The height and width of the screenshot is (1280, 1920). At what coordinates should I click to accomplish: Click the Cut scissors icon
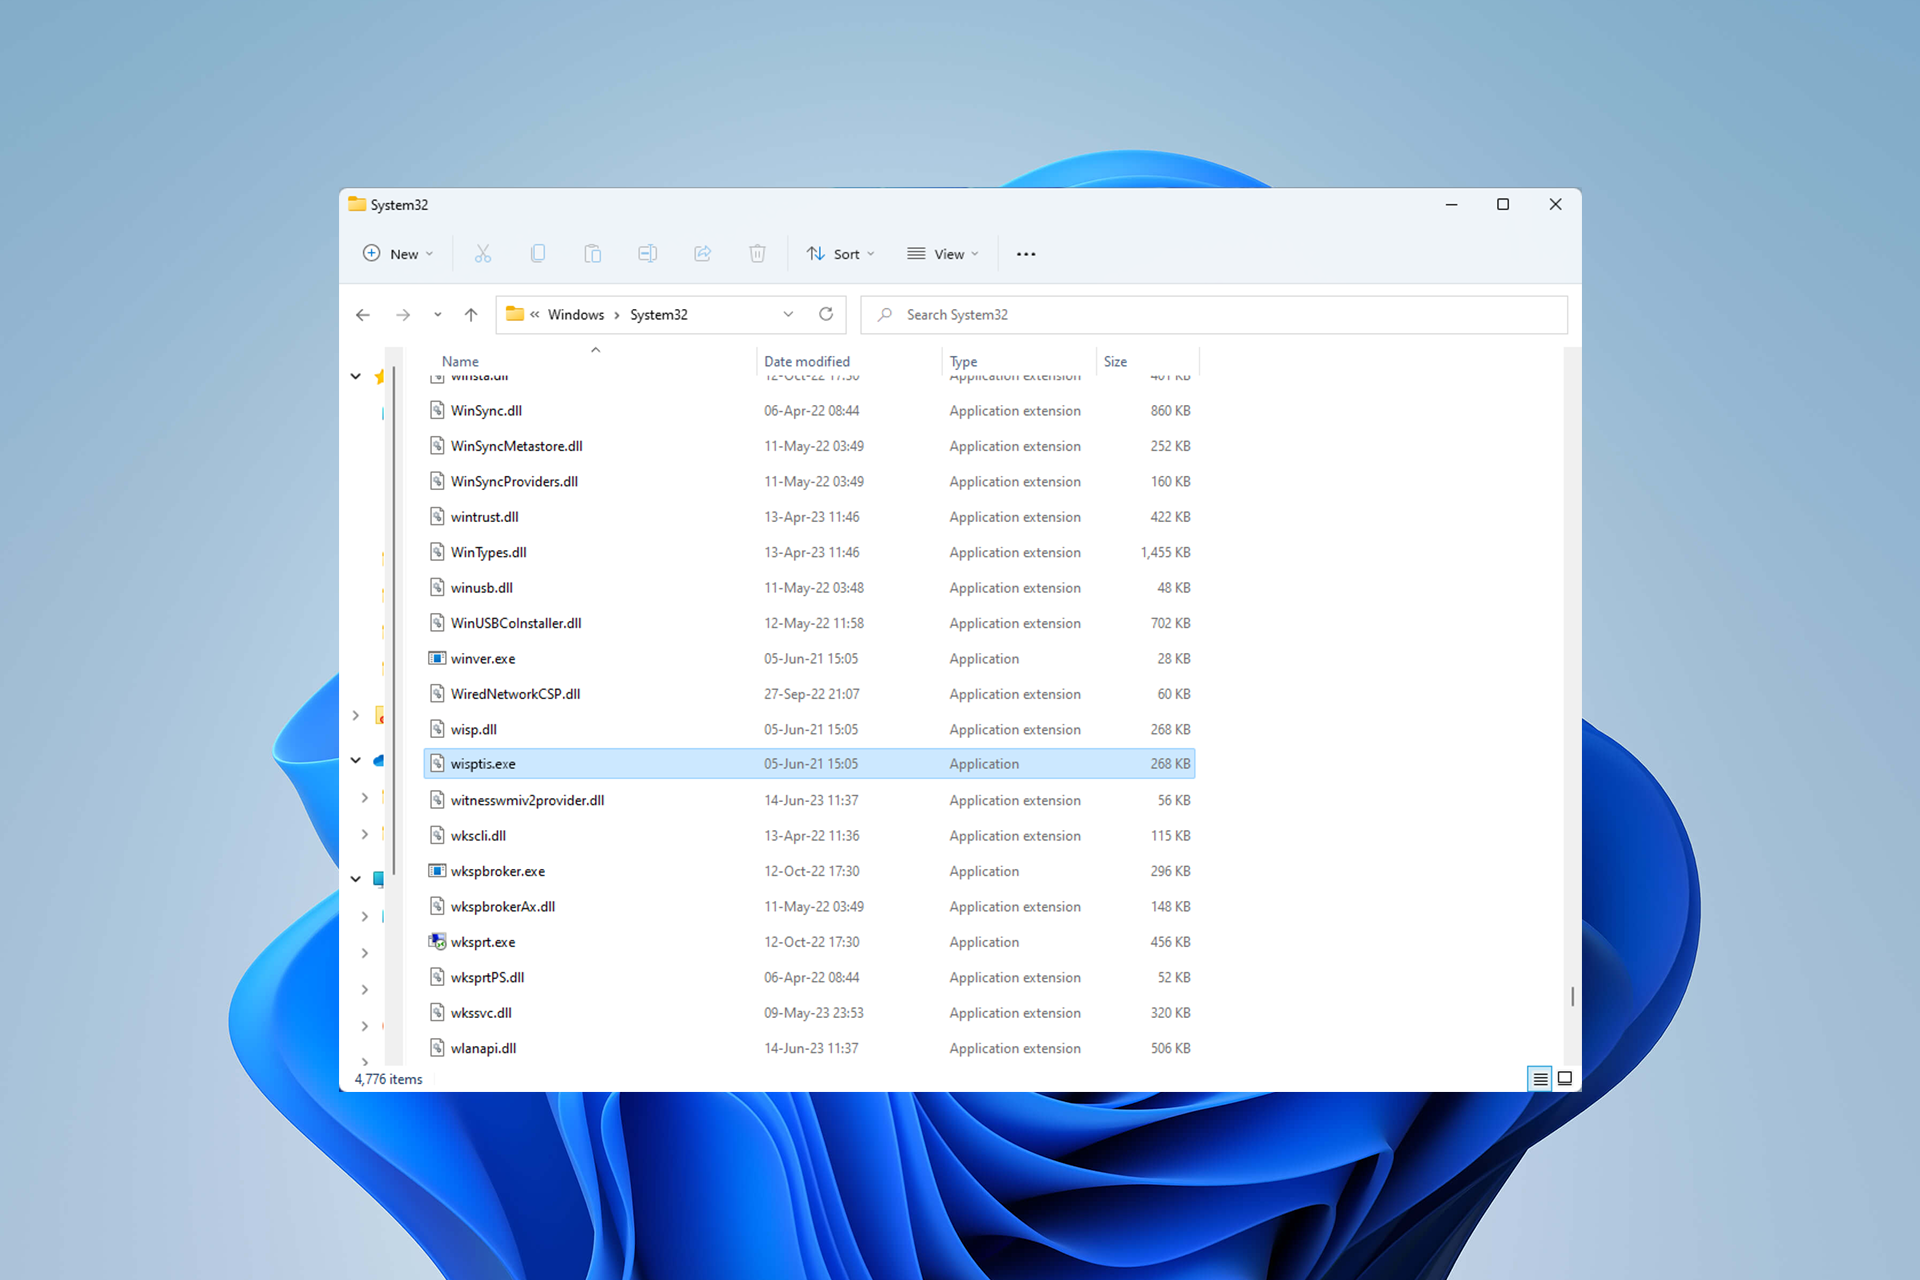click(483, 254)
